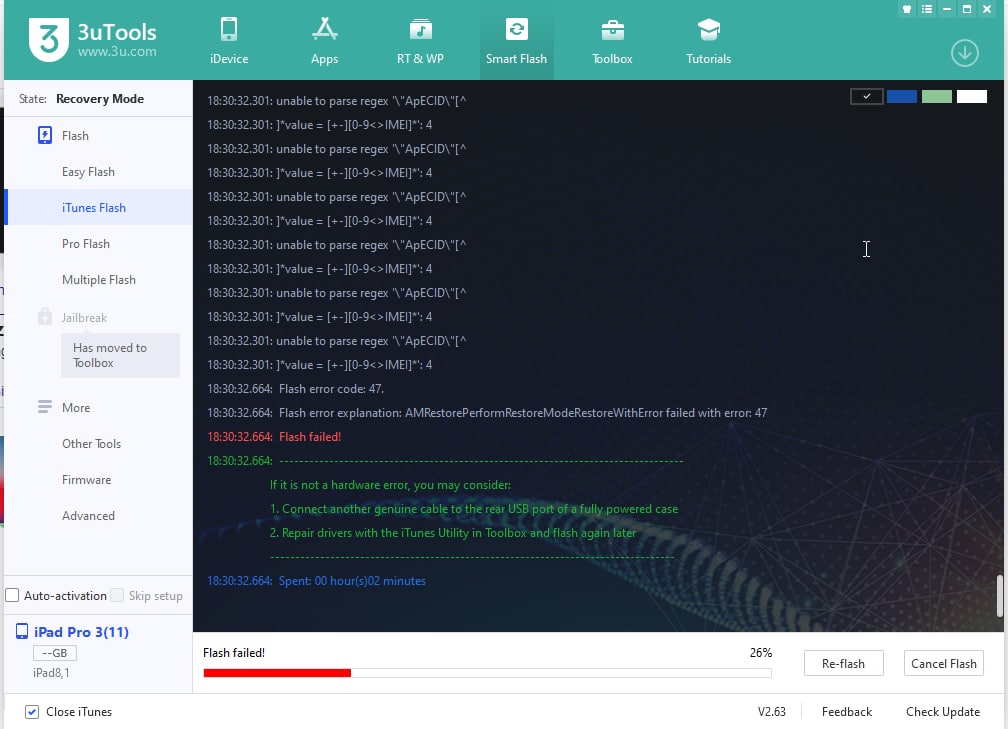Click the Jailbreak lock icon
This screenshot has height=729, width=1008.
[x=44, y=316]
